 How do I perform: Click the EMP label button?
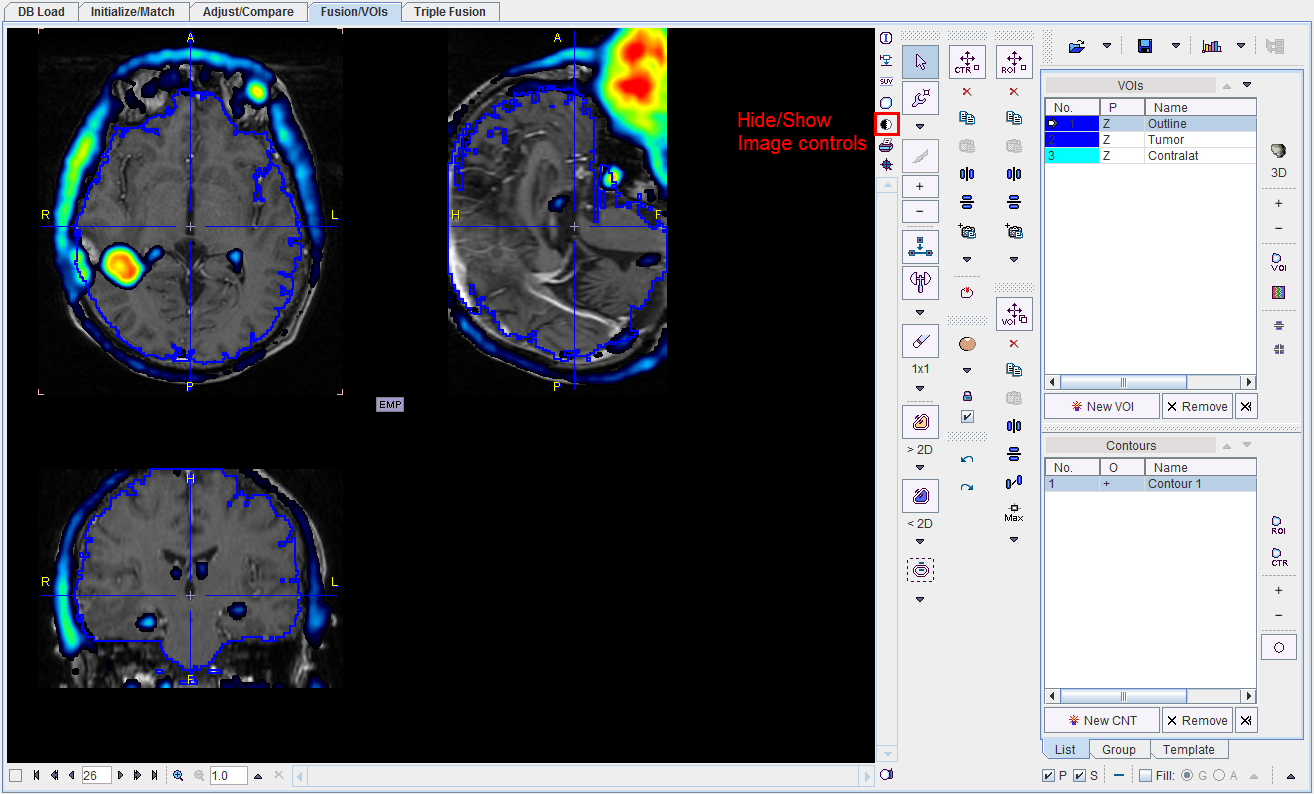[390, 405]
